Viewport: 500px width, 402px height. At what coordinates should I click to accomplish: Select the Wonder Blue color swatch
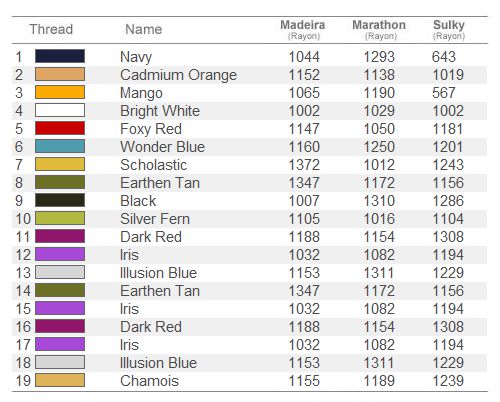point(60,146)
